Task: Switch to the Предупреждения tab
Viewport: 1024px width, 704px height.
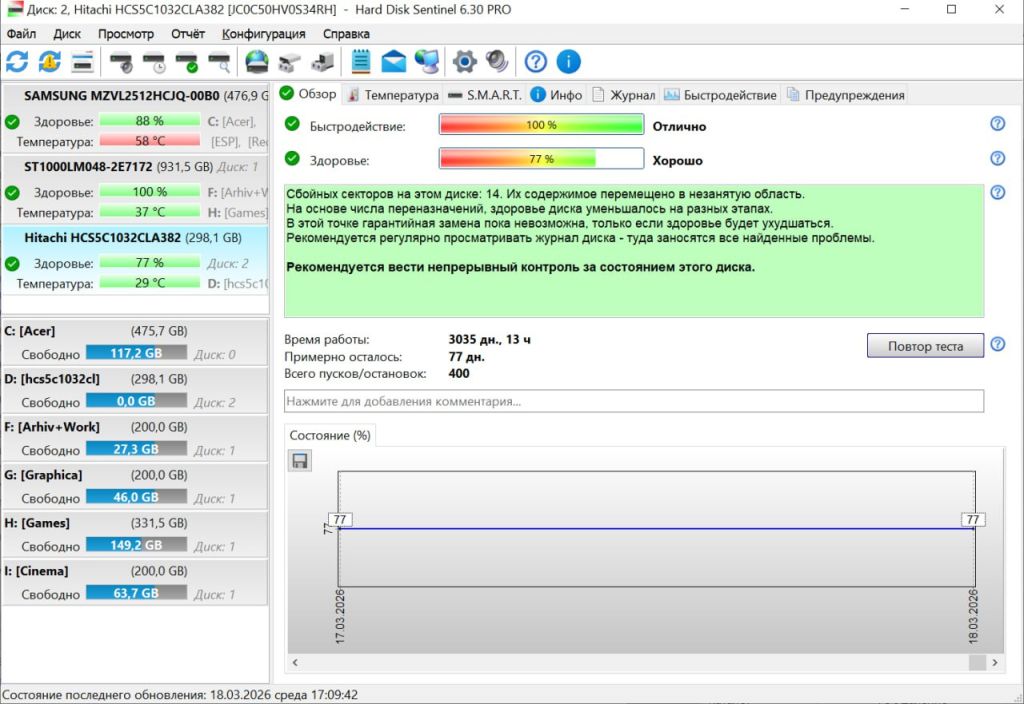Action: [x=846, y=95]
